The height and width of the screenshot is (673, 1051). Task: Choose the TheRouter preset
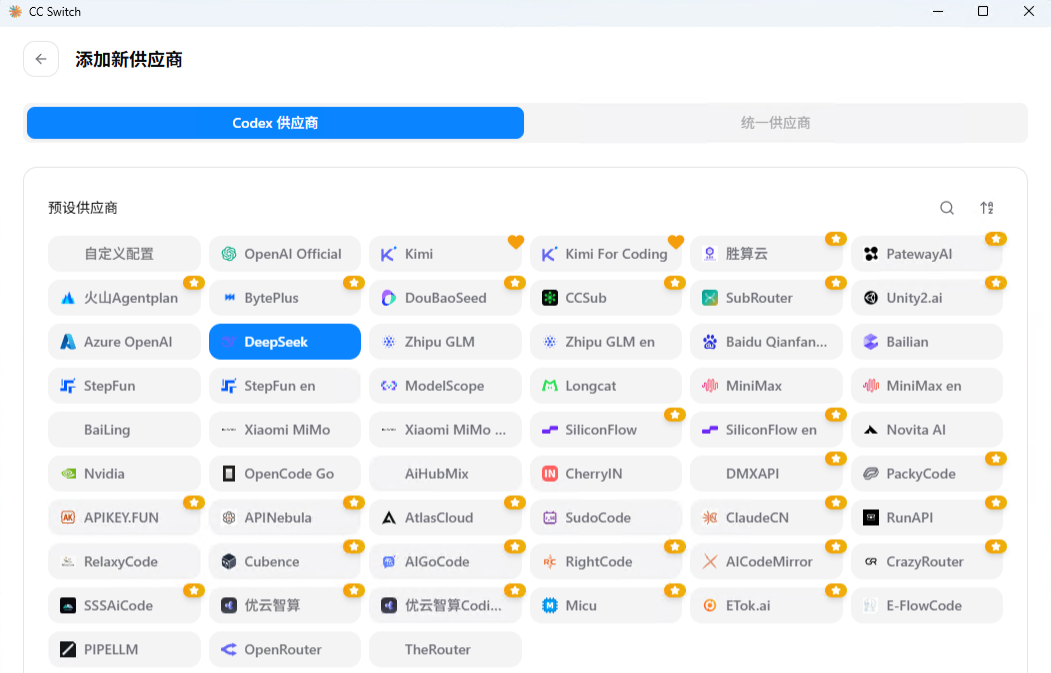click(x=445, y=650)
